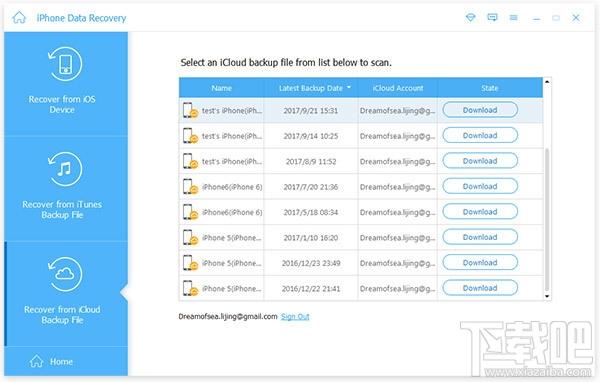The image size is (600, 382).
Task: Click device icon of 2017/8/9 backup row
Action: tap(190, 161)
